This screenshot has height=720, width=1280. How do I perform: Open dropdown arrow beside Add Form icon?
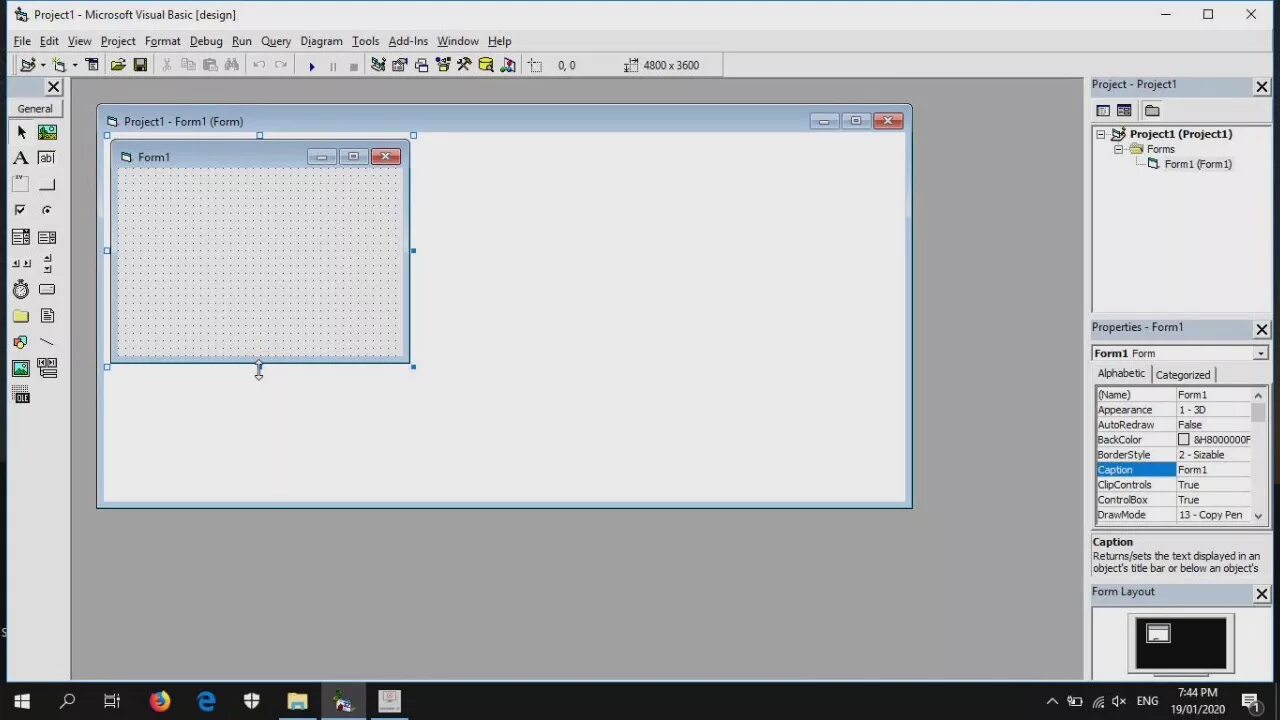(x=74, y=65)
